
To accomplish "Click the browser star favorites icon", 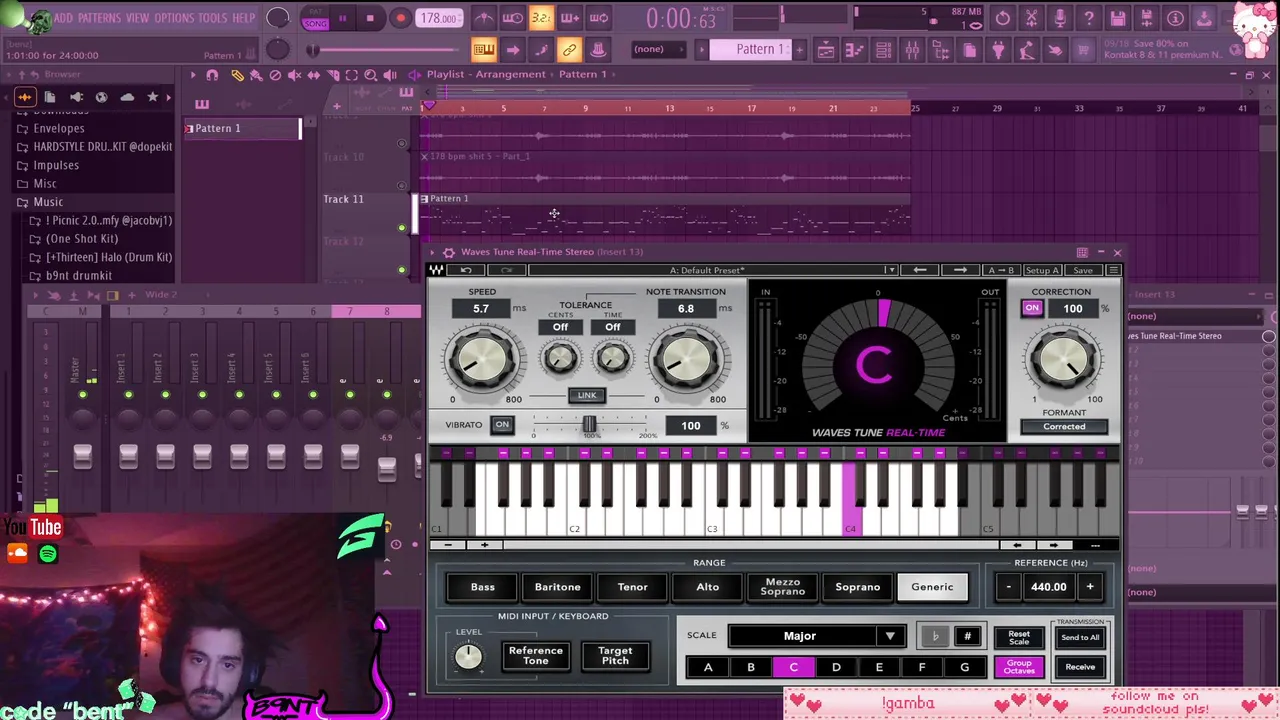I will pyautogui.click(x=153, y=97).
